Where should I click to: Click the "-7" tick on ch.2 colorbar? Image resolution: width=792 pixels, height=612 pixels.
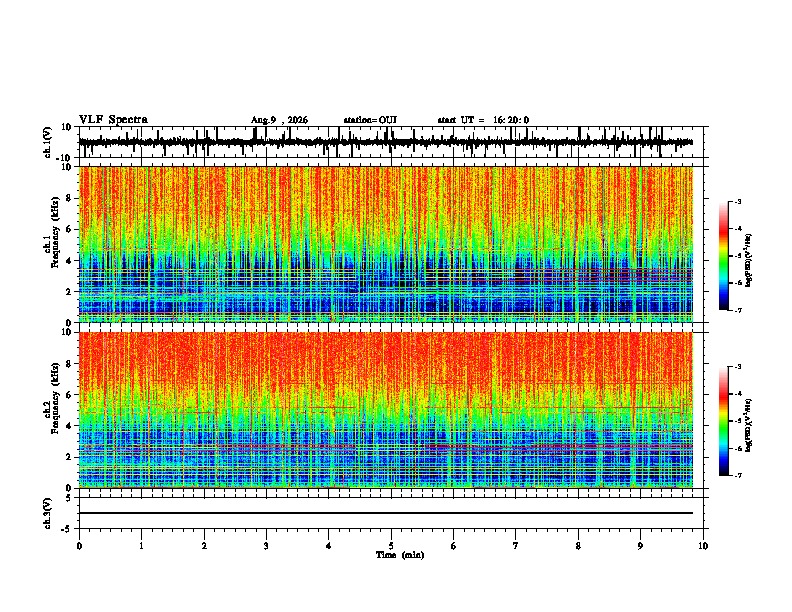[737, 475]
